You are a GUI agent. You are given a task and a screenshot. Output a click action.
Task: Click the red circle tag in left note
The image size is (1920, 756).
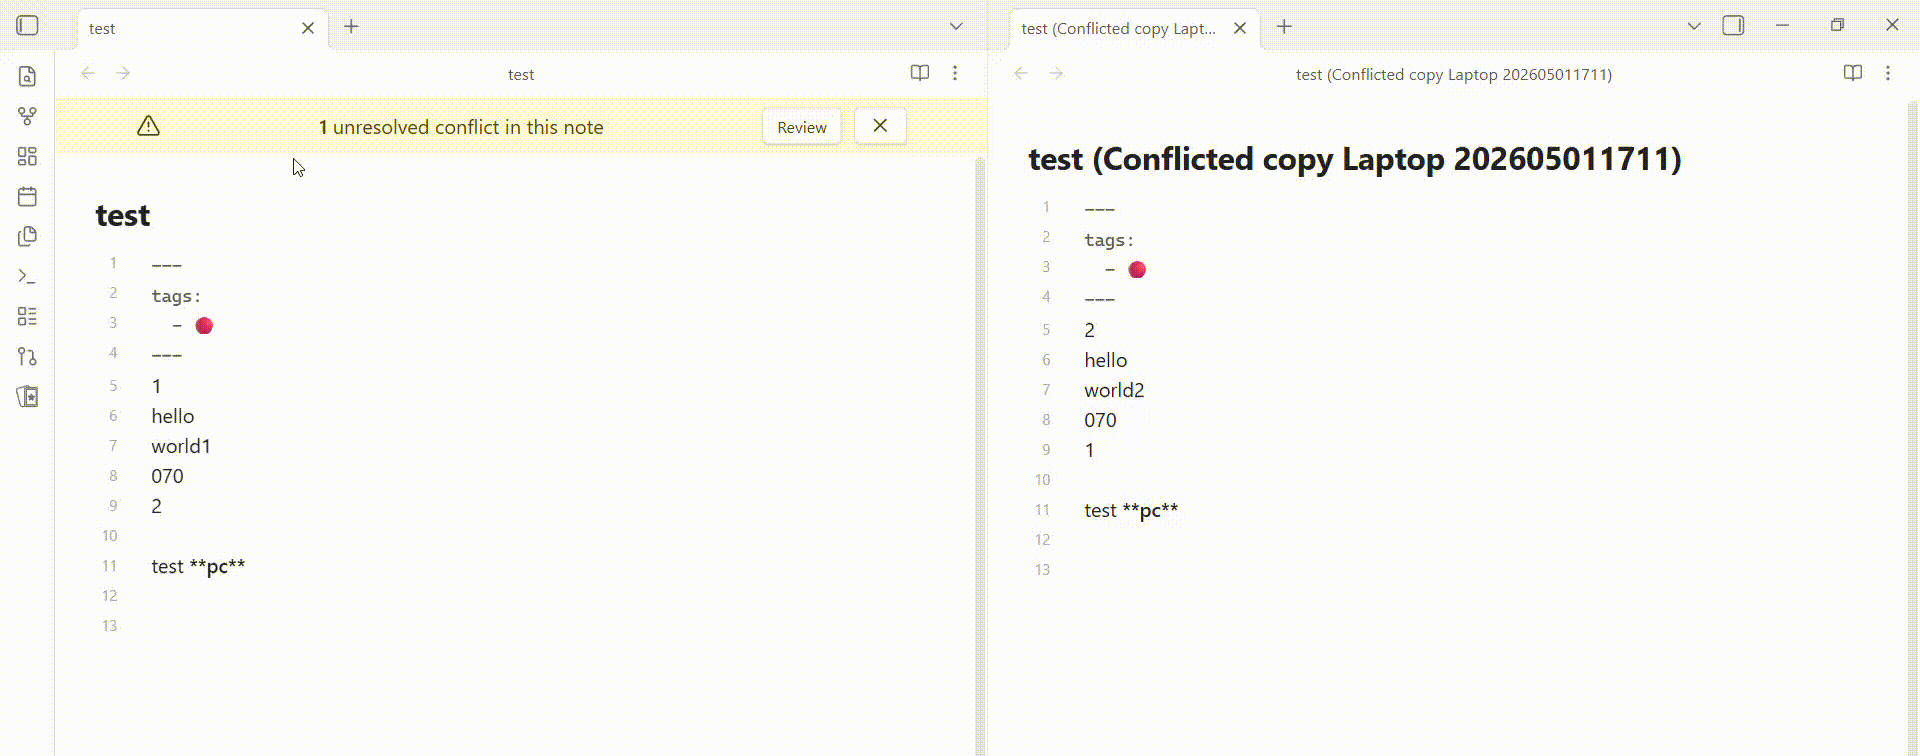[204, 325]
